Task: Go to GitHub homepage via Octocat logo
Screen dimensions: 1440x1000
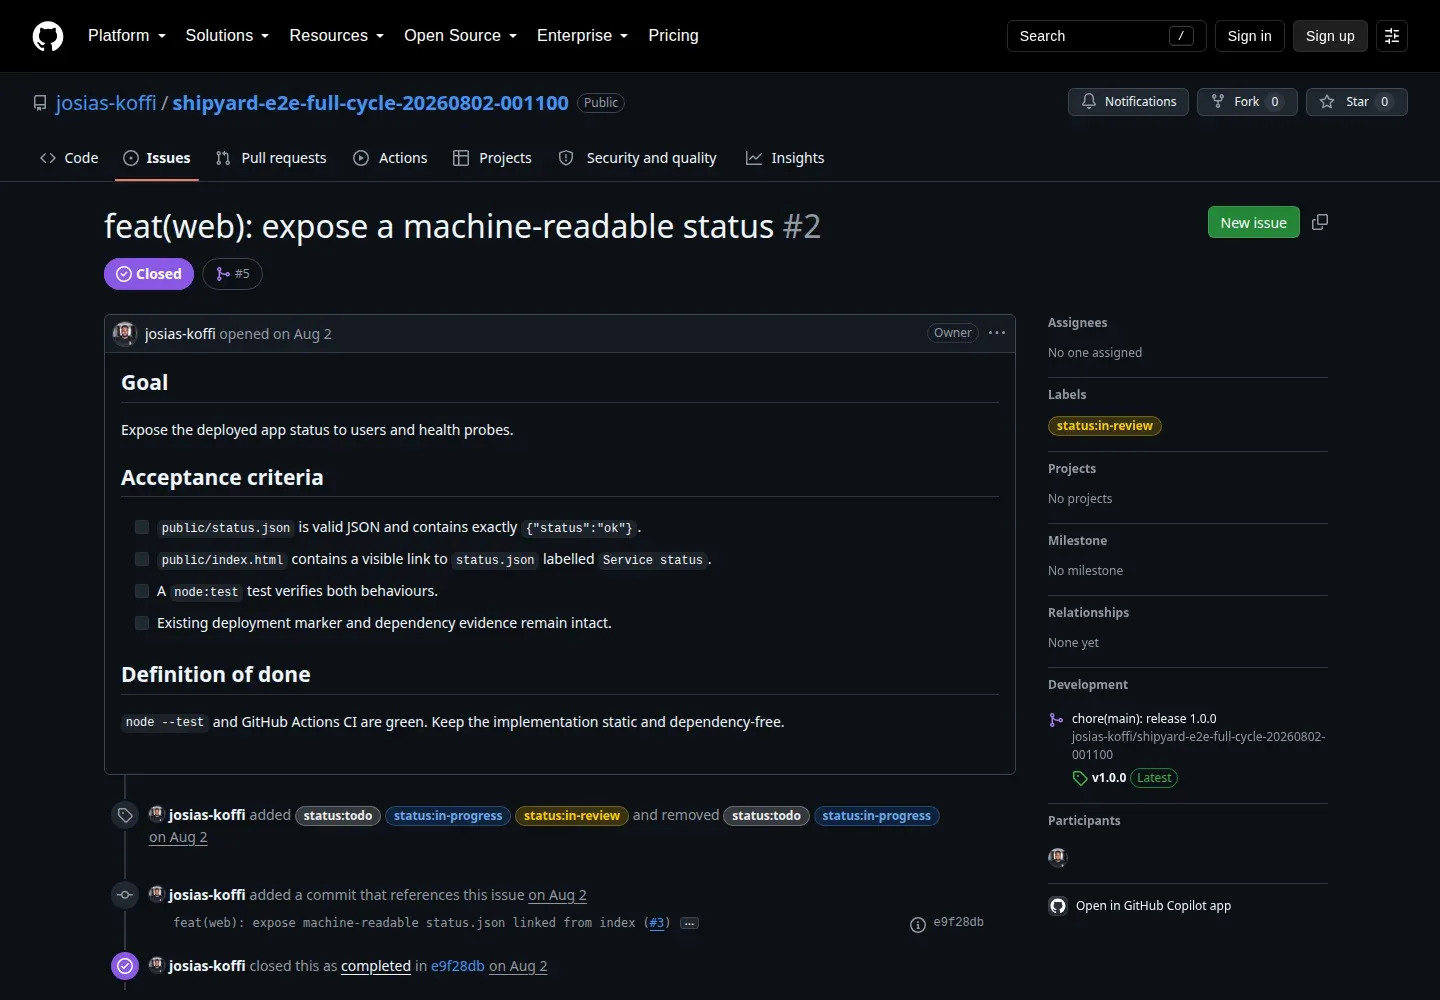Action: pyautogui.click(x=48, y=36)
